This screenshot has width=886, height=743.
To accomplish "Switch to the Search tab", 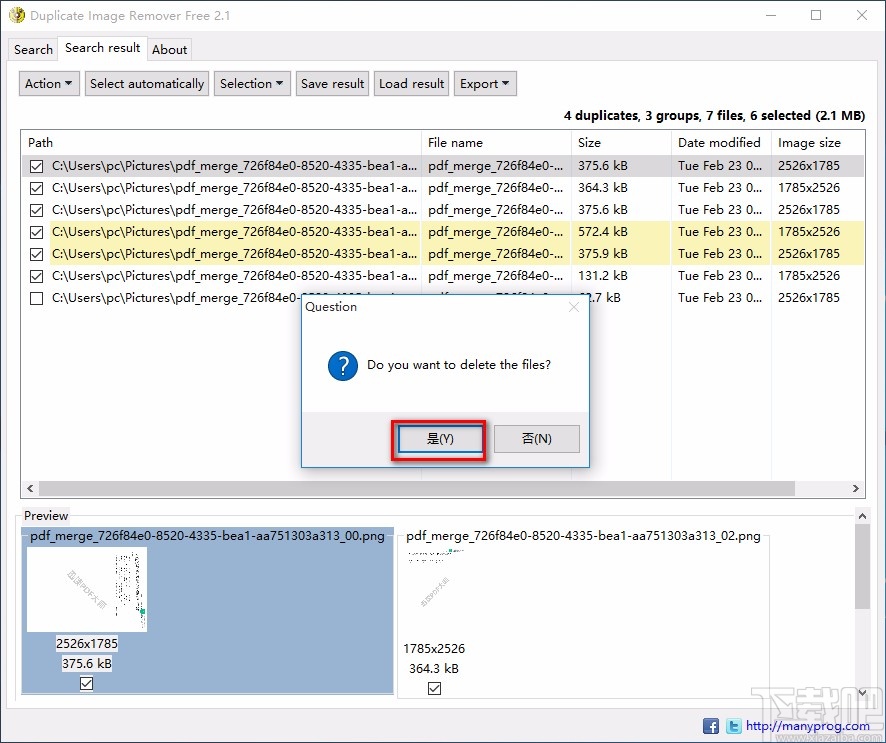I will coord(33,49).
